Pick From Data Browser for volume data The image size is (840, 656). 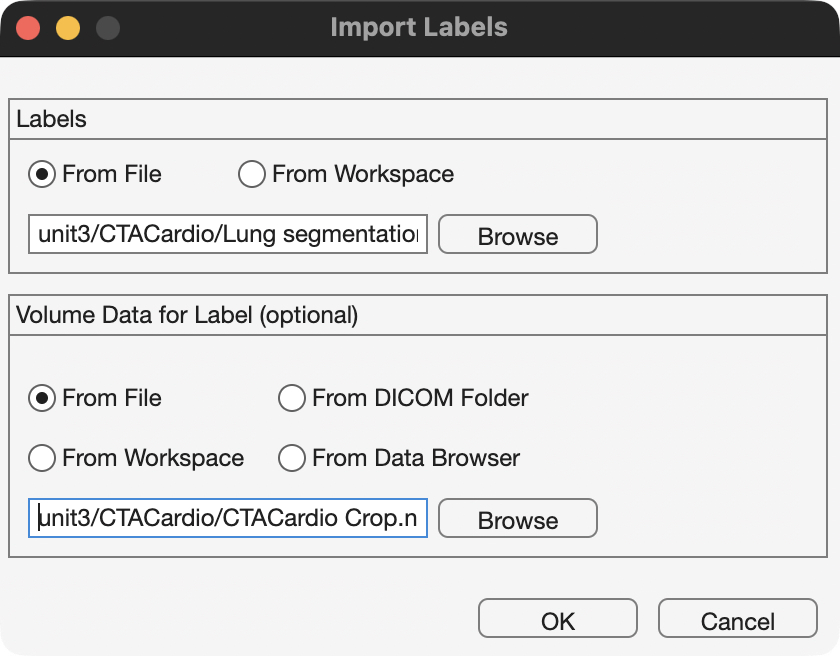coord(291,458)
